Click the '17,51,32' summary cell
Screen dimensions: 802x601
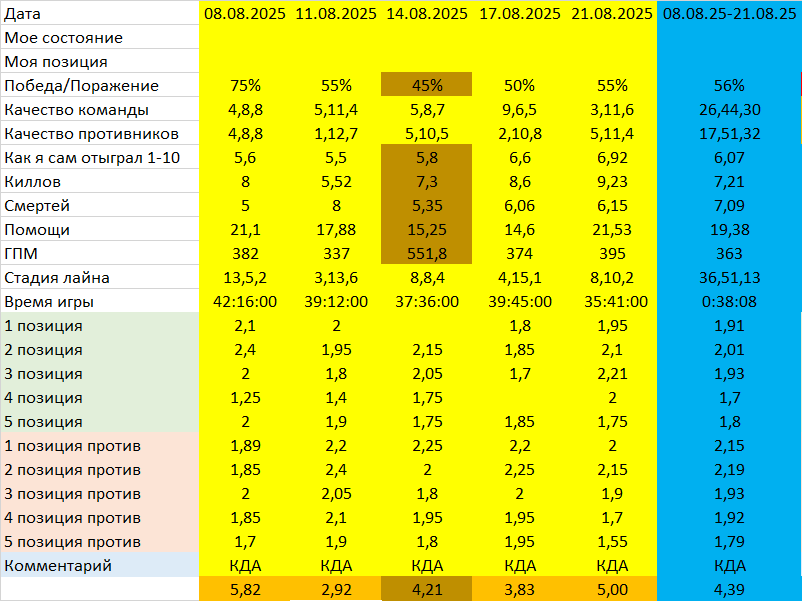point(729,133)
